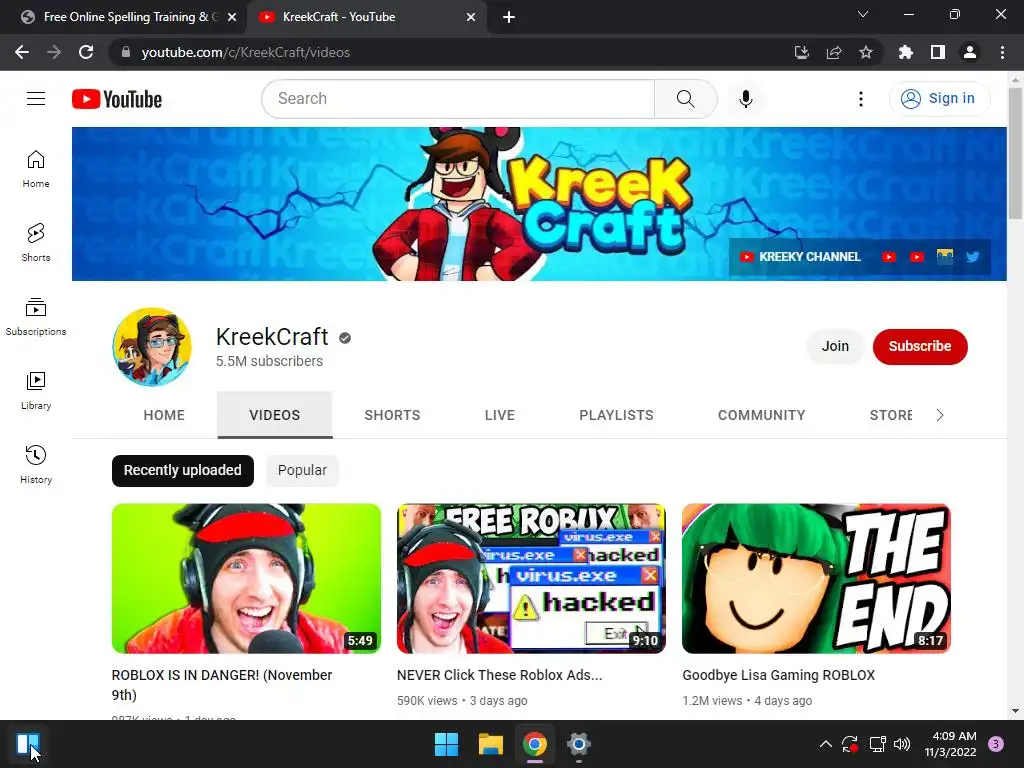Click the Sign in button
This screenshot has height=768, width=1024.
point(938,99)
